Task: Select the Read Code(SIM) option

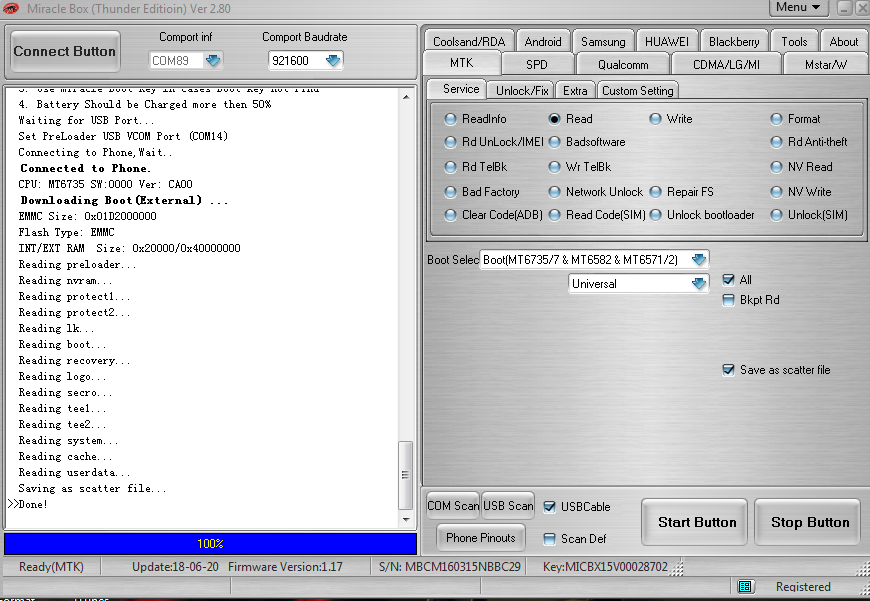Action: (x=554, y=215)
